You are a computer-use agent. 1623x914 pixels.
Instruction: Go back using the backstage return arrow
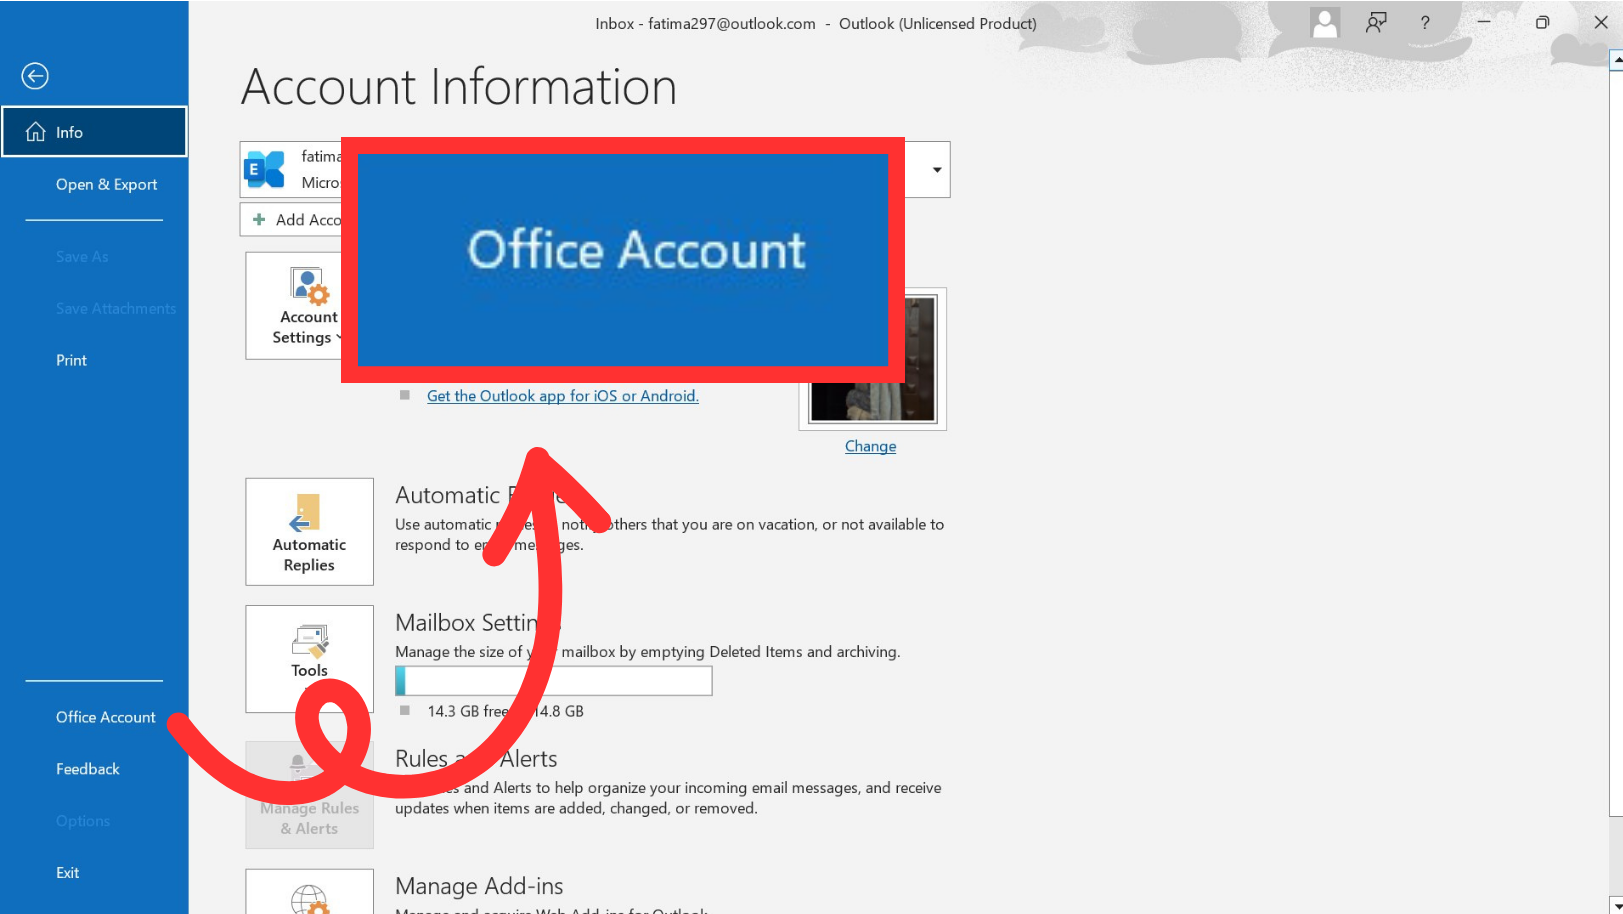point(35,76)
